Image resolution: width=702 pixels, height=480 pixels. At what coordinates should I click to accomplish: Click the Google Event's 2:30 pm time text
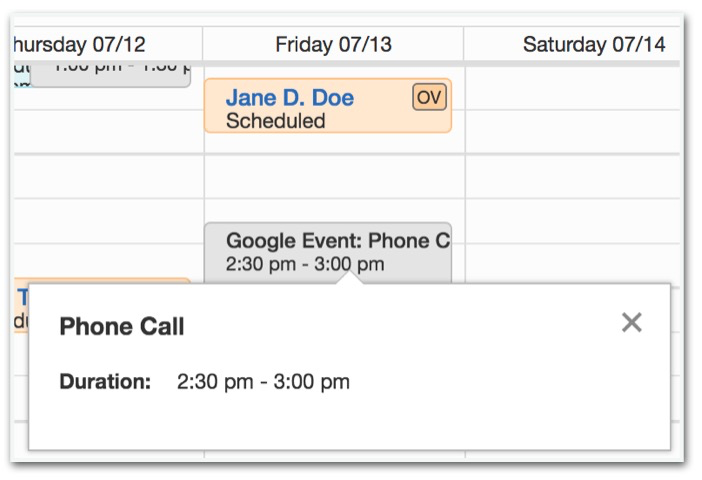(305, 264)
